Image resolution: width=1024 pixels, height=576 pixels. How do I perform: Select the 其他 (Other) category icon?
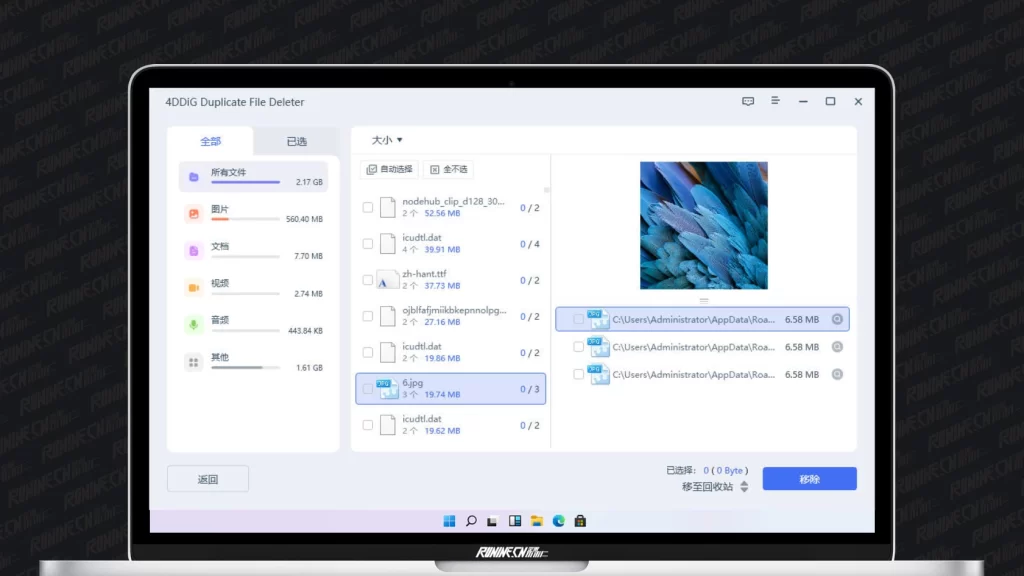(193, 362)
